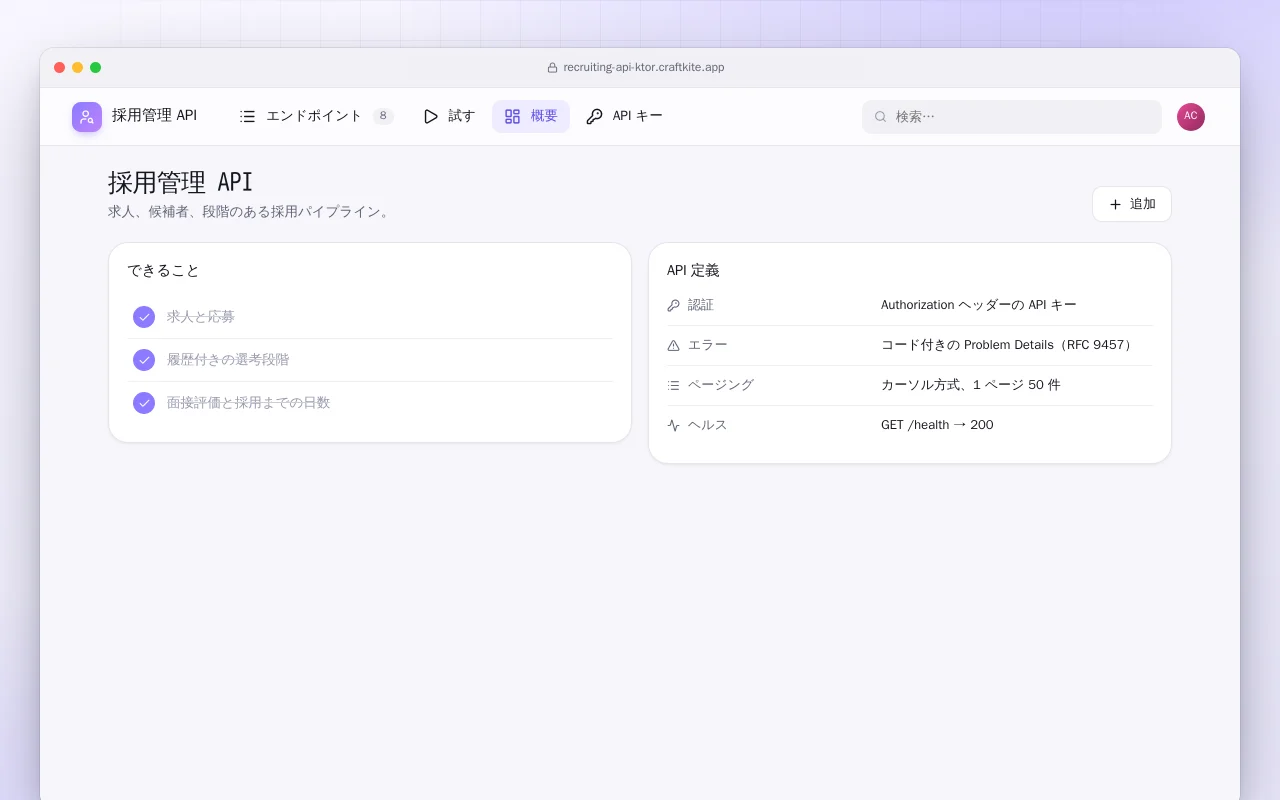Click the 求人、候補者、段階のある採用パイプライン subtitle
The width and height of the screenshot is (1280, 800).
(x=249, y=212)
